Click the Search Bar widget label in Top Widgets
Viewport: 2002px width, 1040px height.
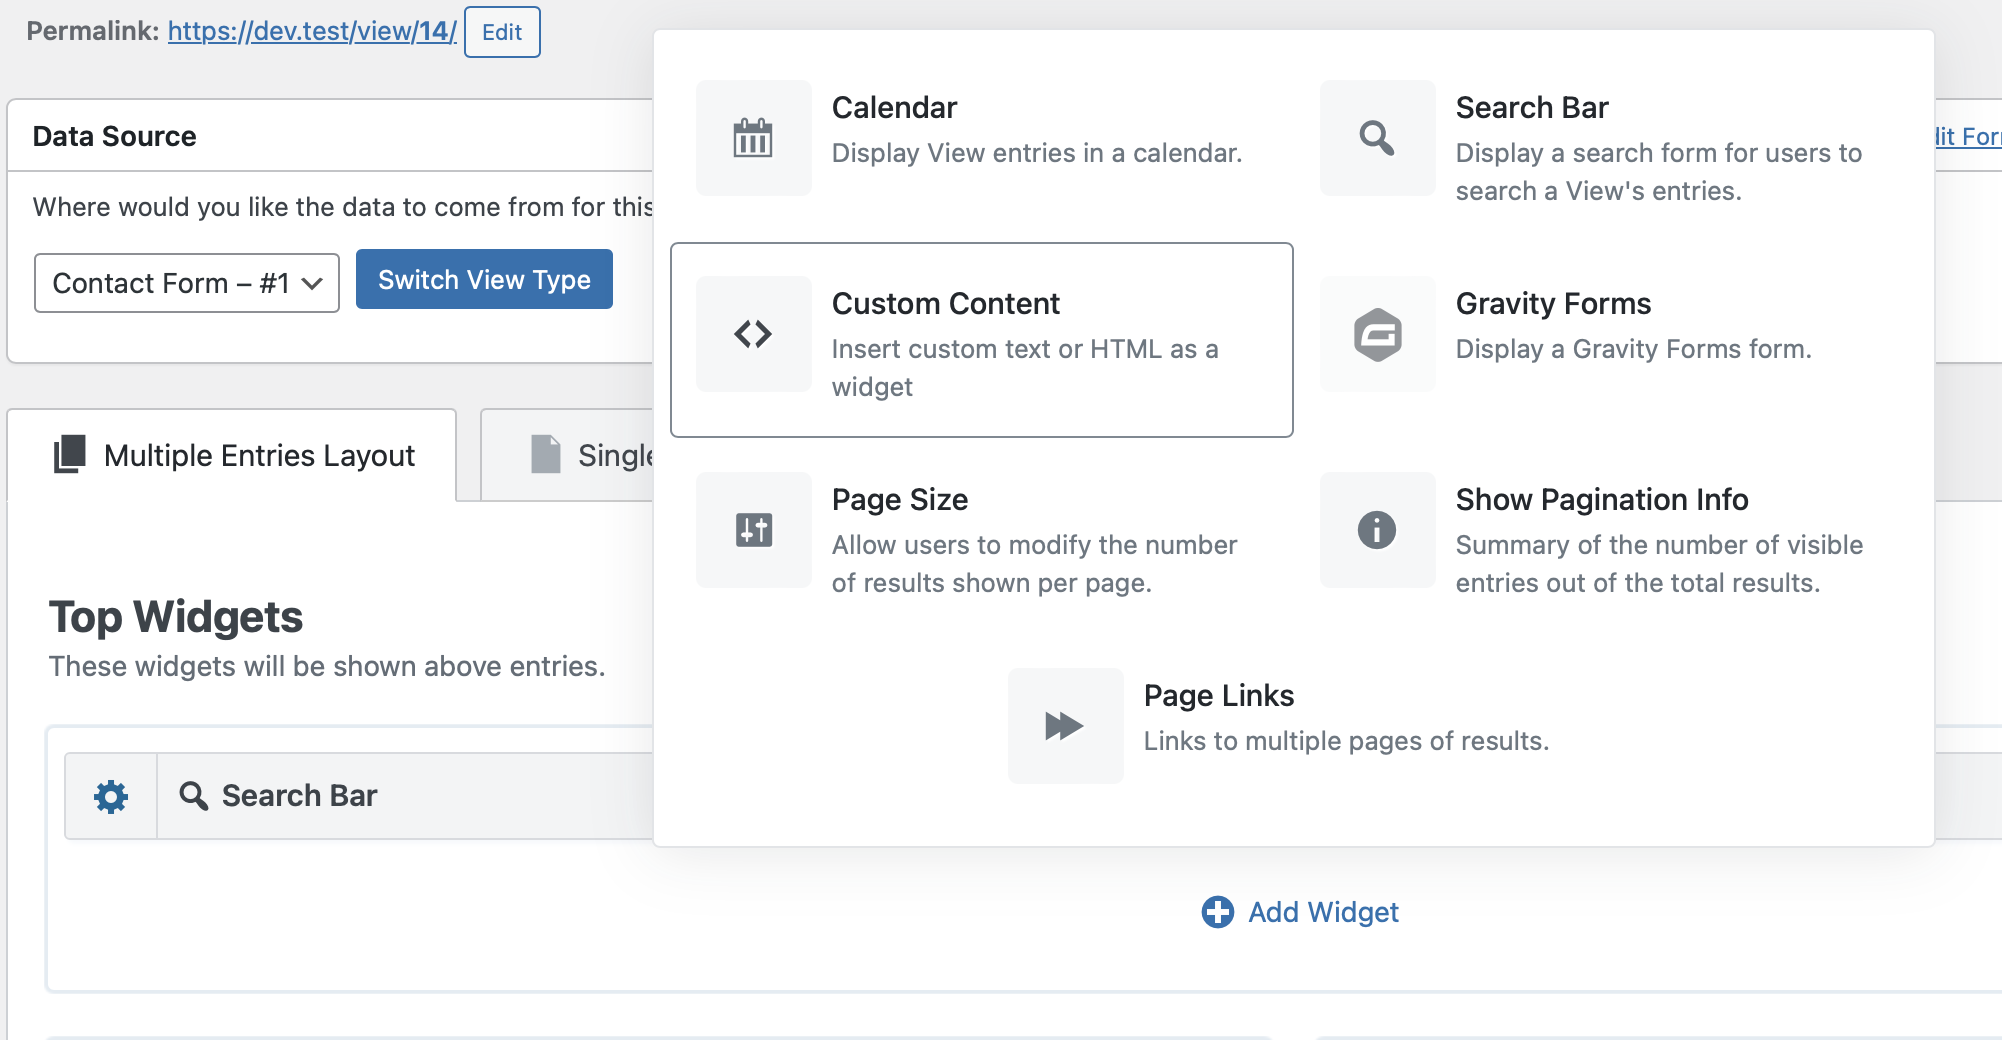click(x=299, y=796)
